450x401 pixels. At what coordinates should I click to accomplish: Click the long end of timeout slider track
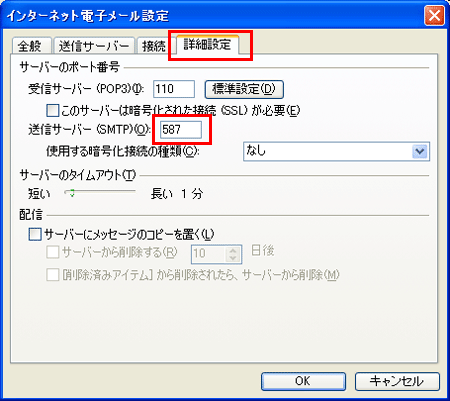coord(133,192)
